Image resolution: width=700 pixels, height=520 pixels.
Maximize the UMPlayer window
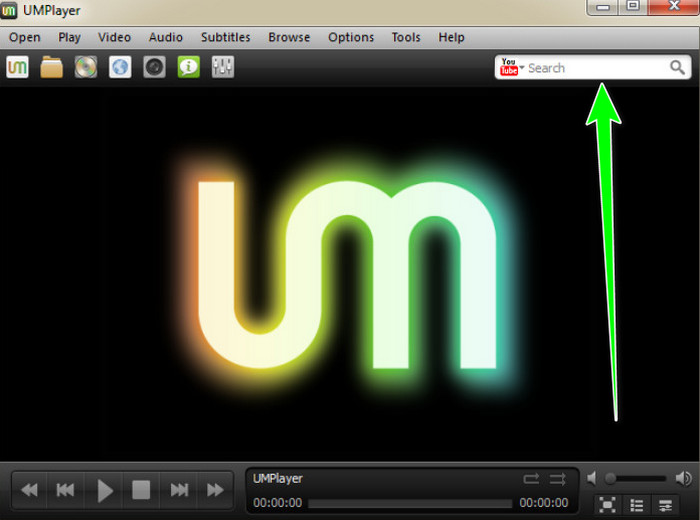pyautogui.click(x=633, y=7)
